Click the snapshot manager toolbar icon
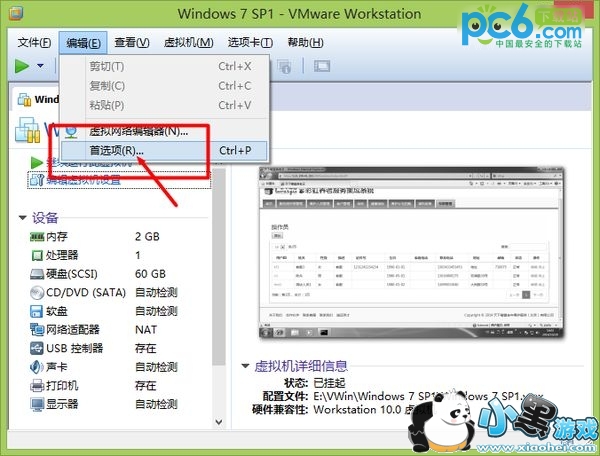This screenshot has height=456, width=600. tap(284, 66)
